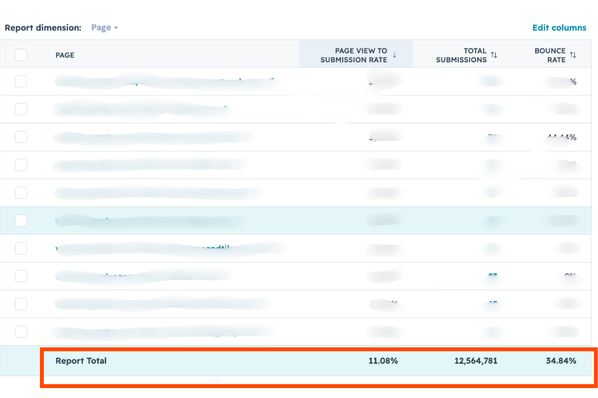The height and width of the screenshot is (398, 598).
Task: Check the eighth table row checkbox
Action: coord(21,276)
